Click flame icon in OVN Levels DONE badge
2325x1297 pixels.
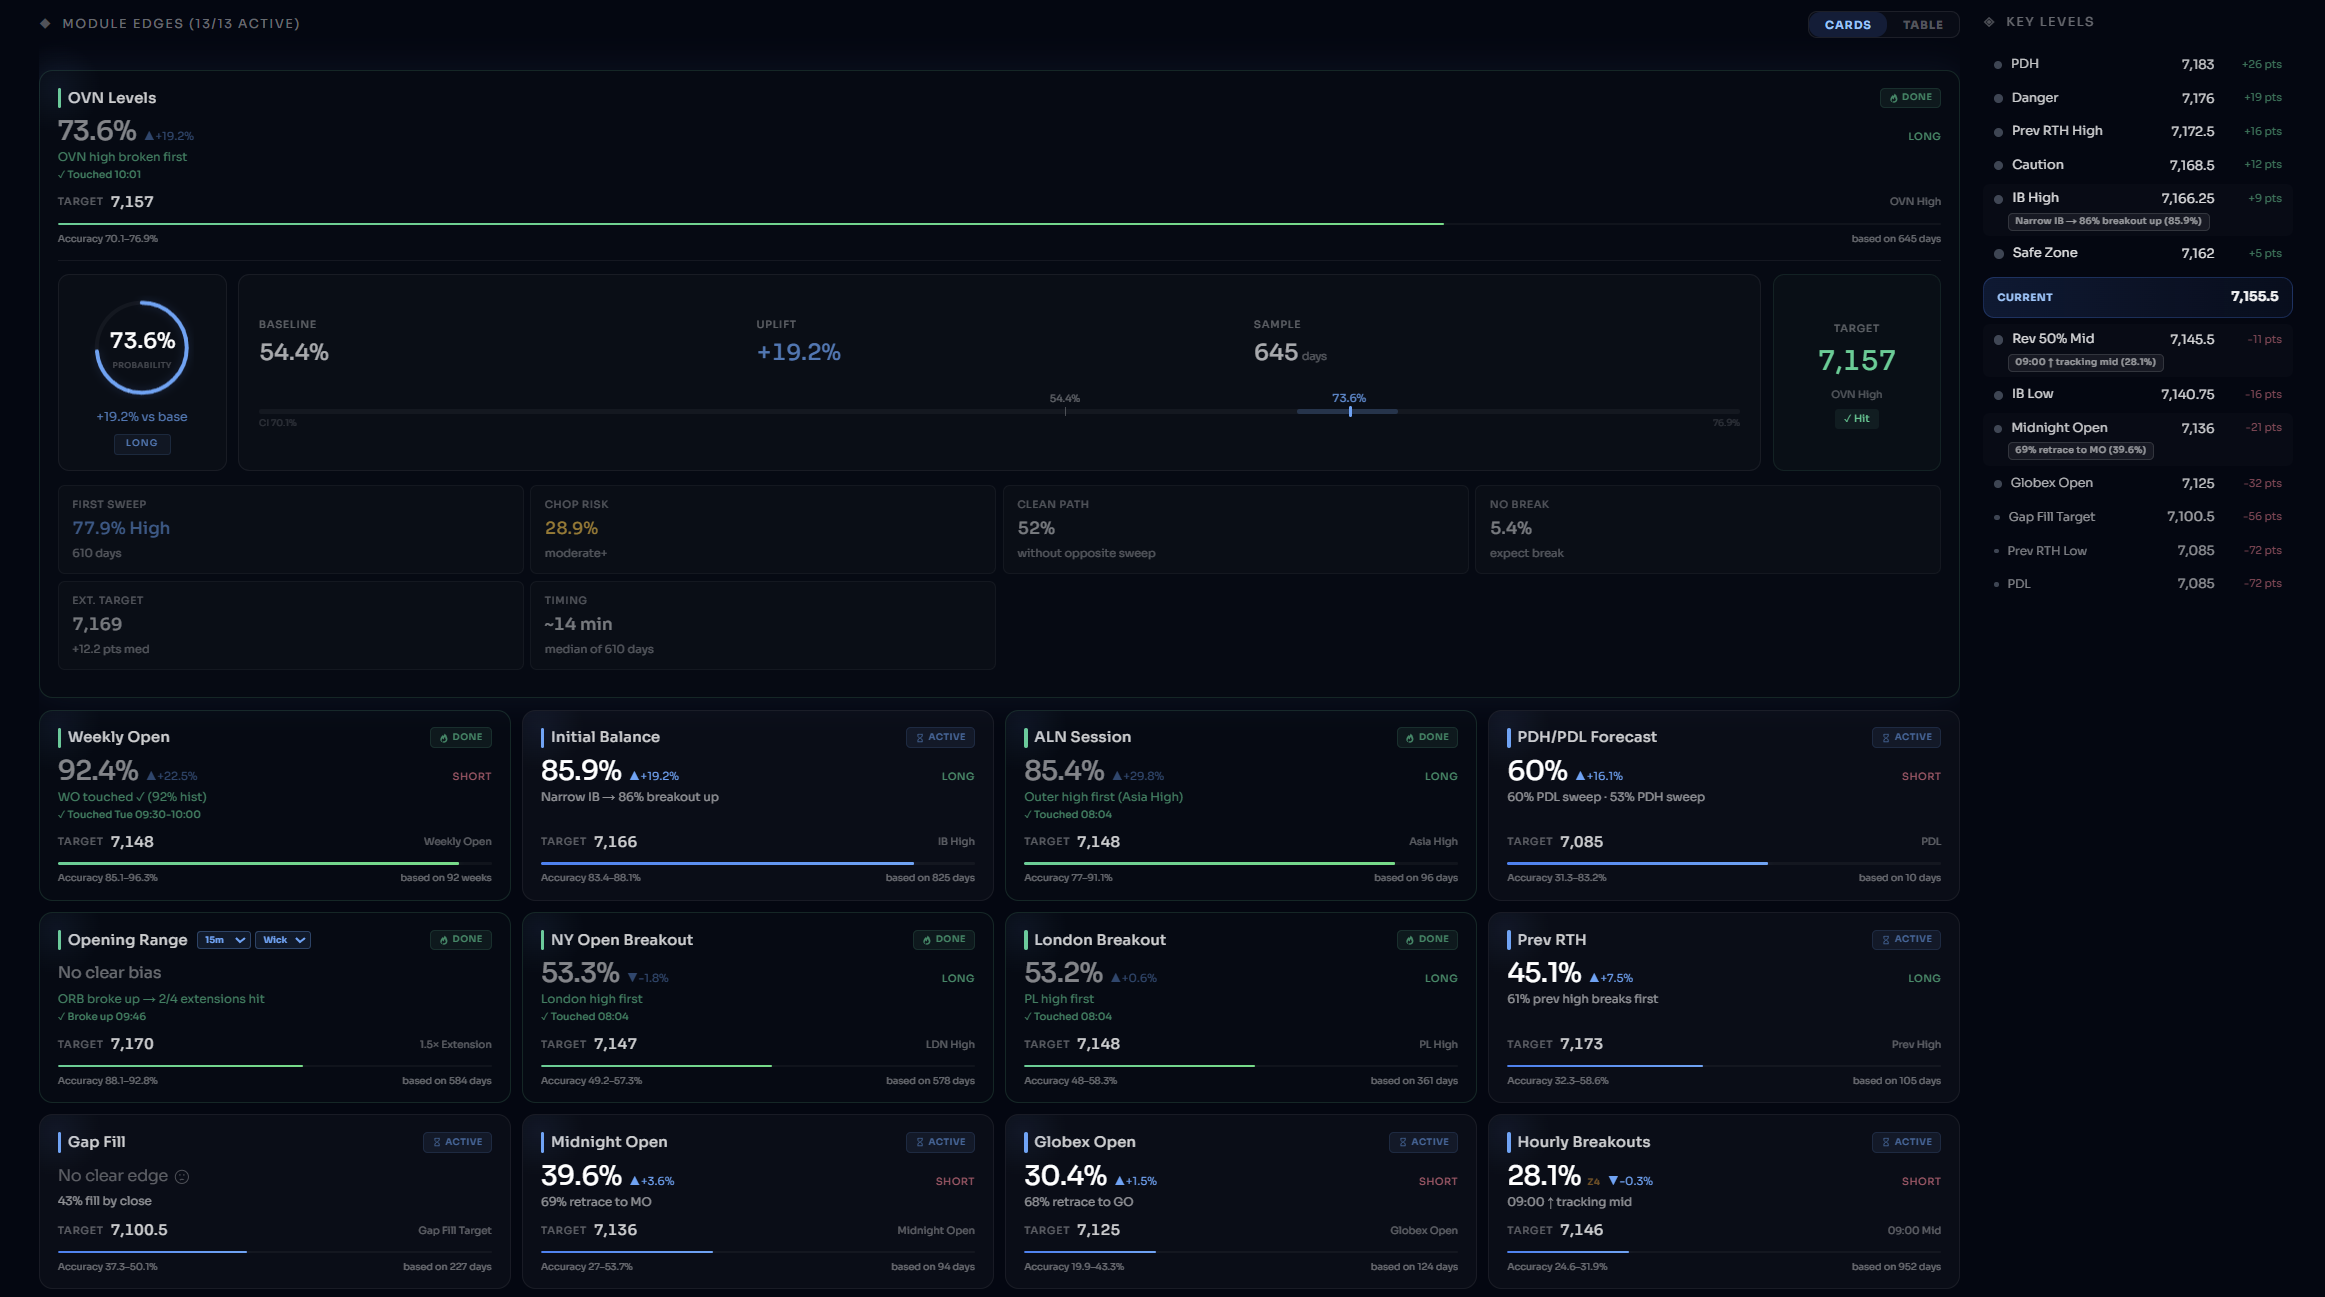pos(1893,98)
